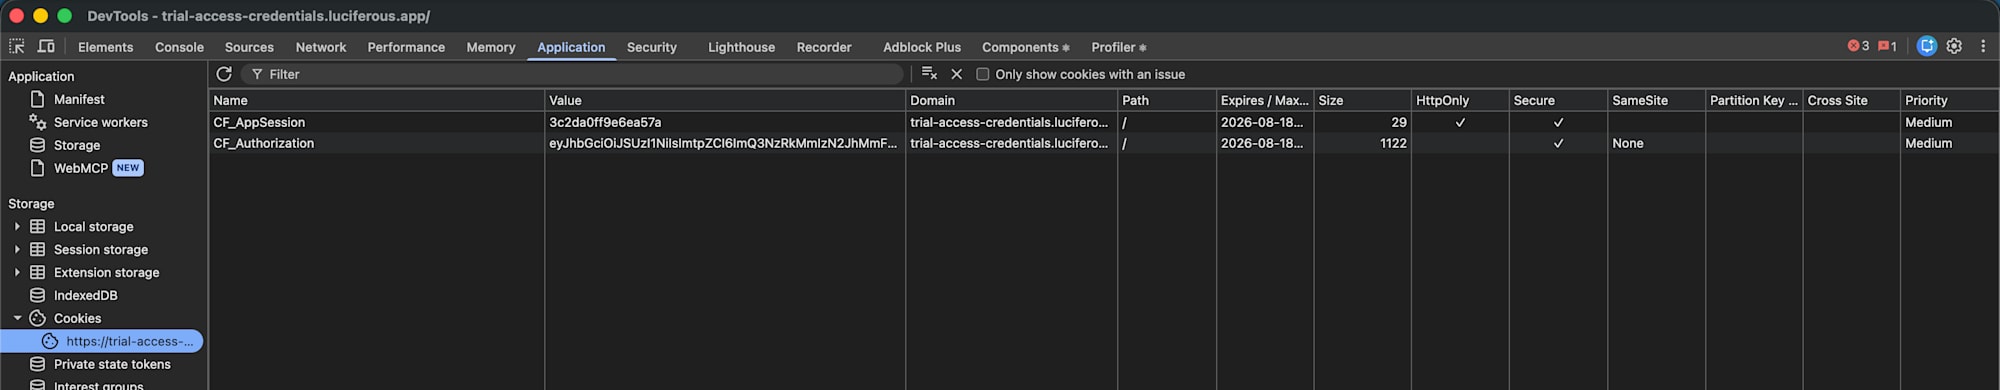Sort by HttpOnly column header
2000x390 pixels.
pos(1460,100)
